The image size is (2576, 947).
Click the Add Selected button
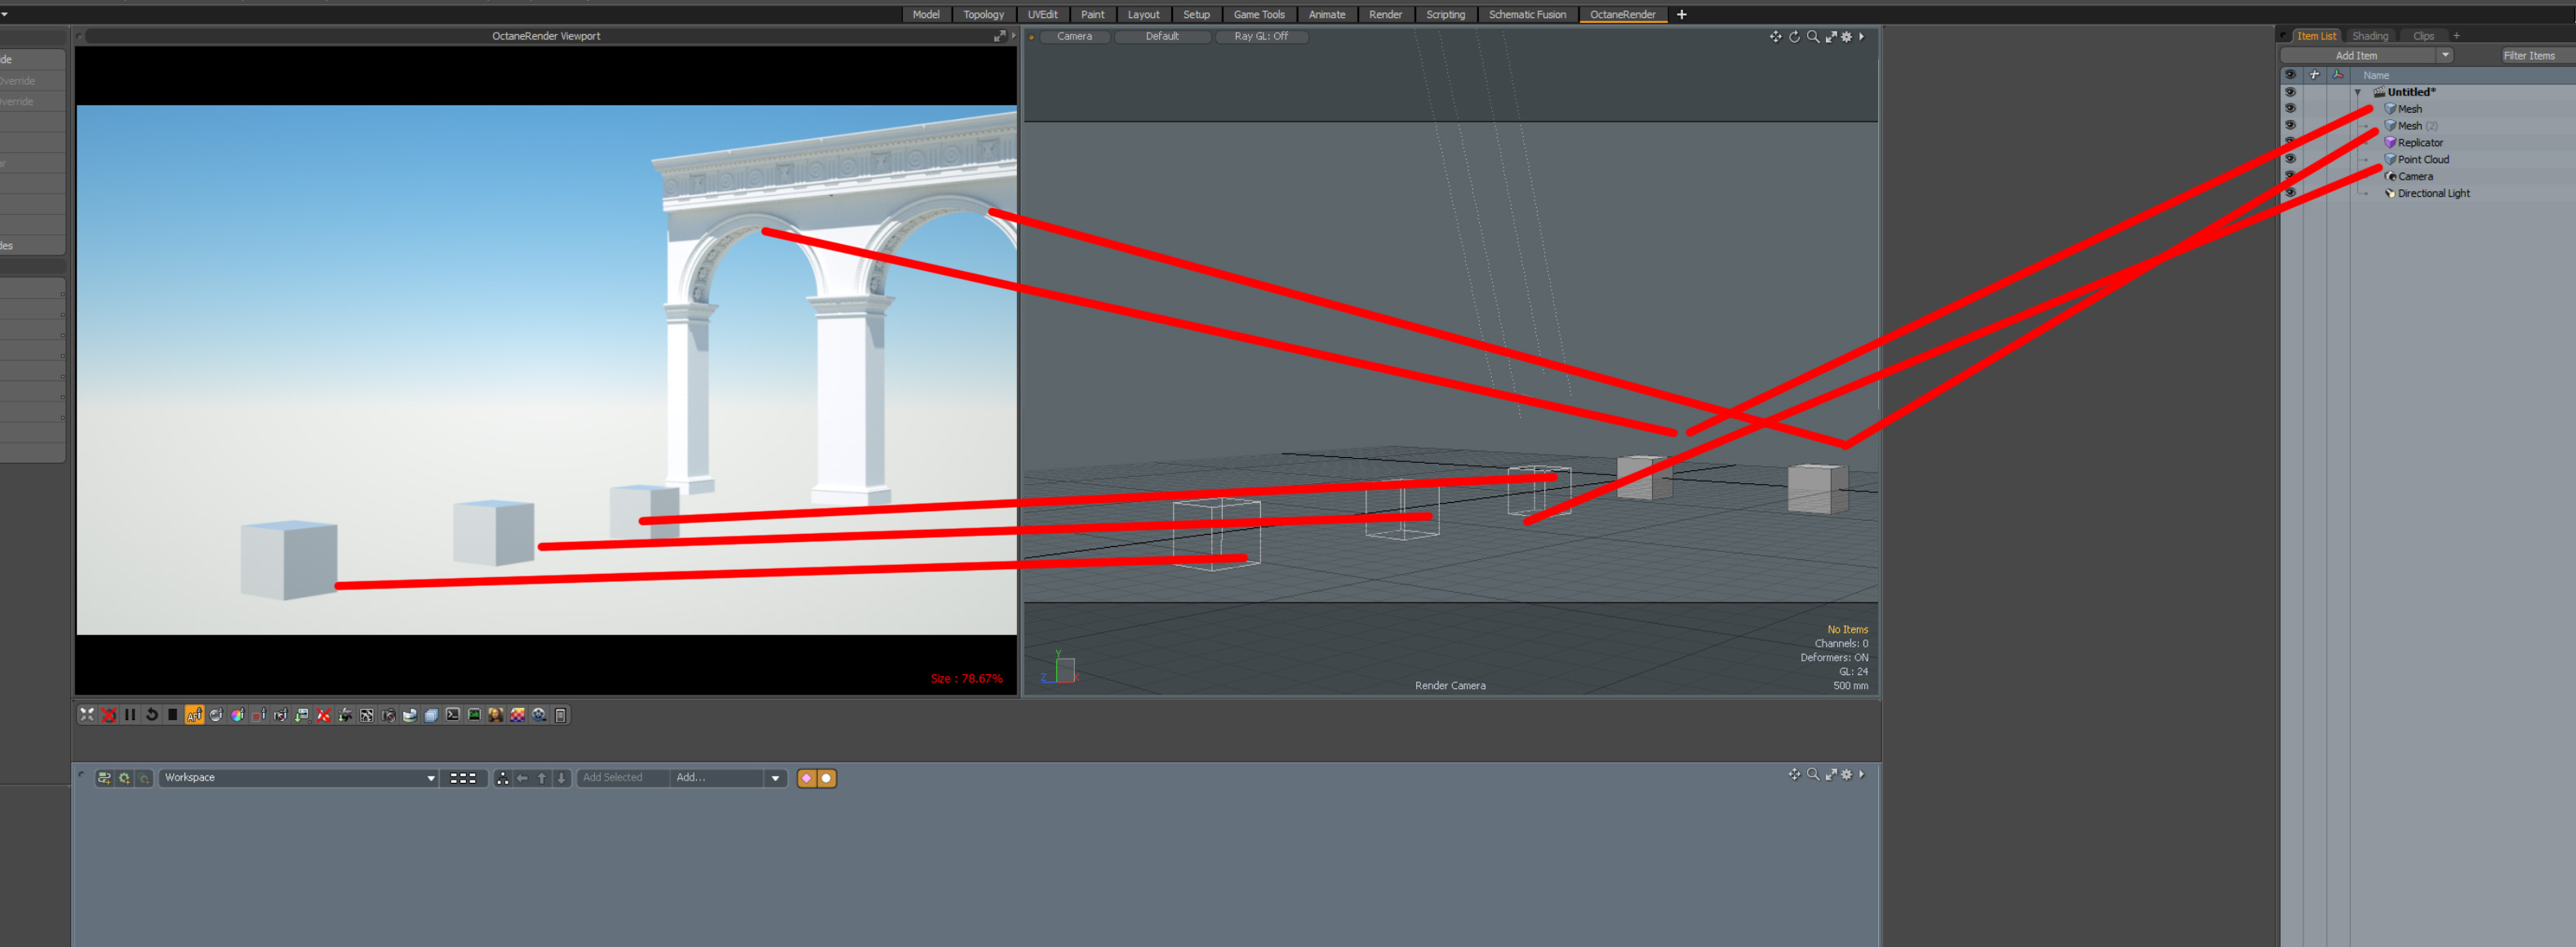(x=613, y=778)
